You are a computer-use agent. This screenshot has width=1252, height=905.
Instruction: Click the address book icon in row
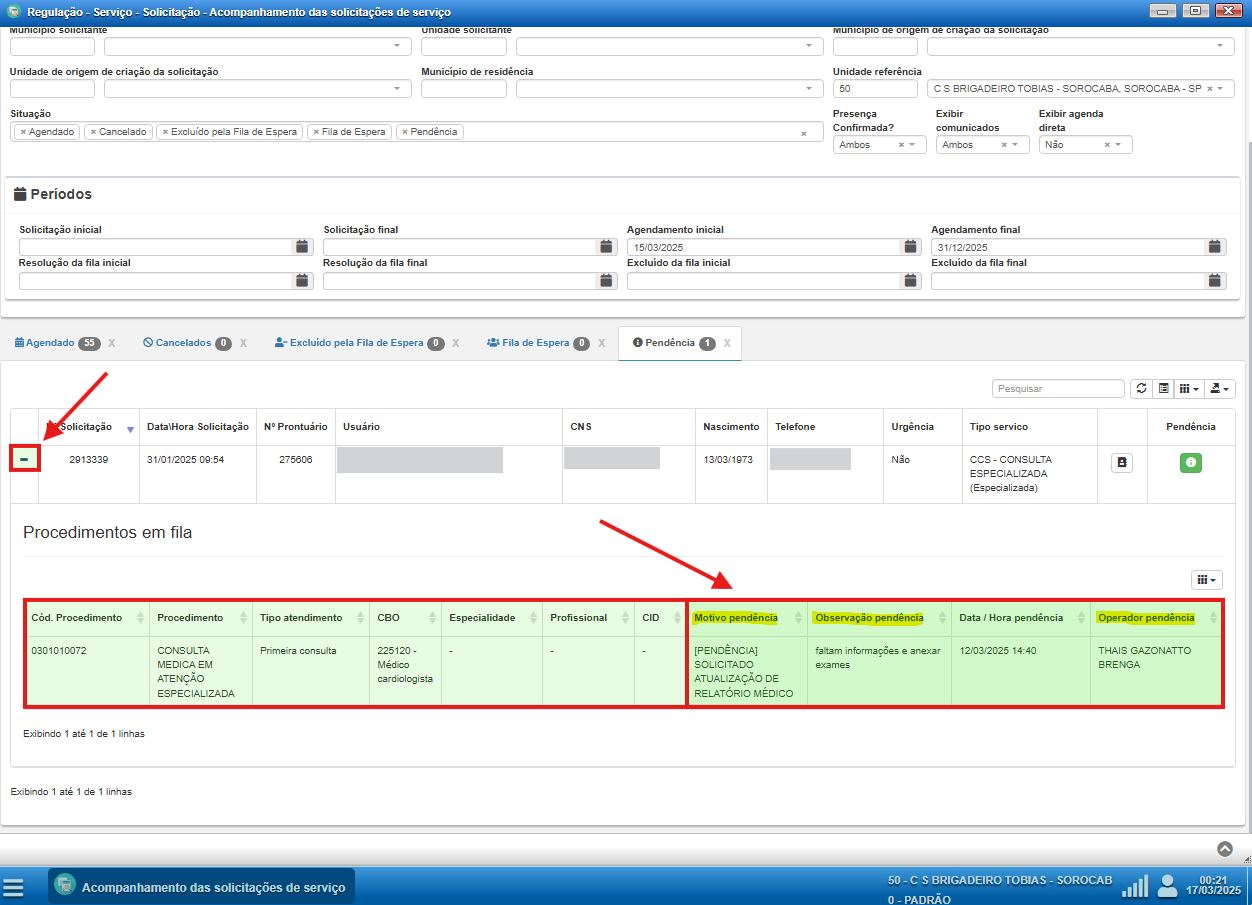(1121, 463)
